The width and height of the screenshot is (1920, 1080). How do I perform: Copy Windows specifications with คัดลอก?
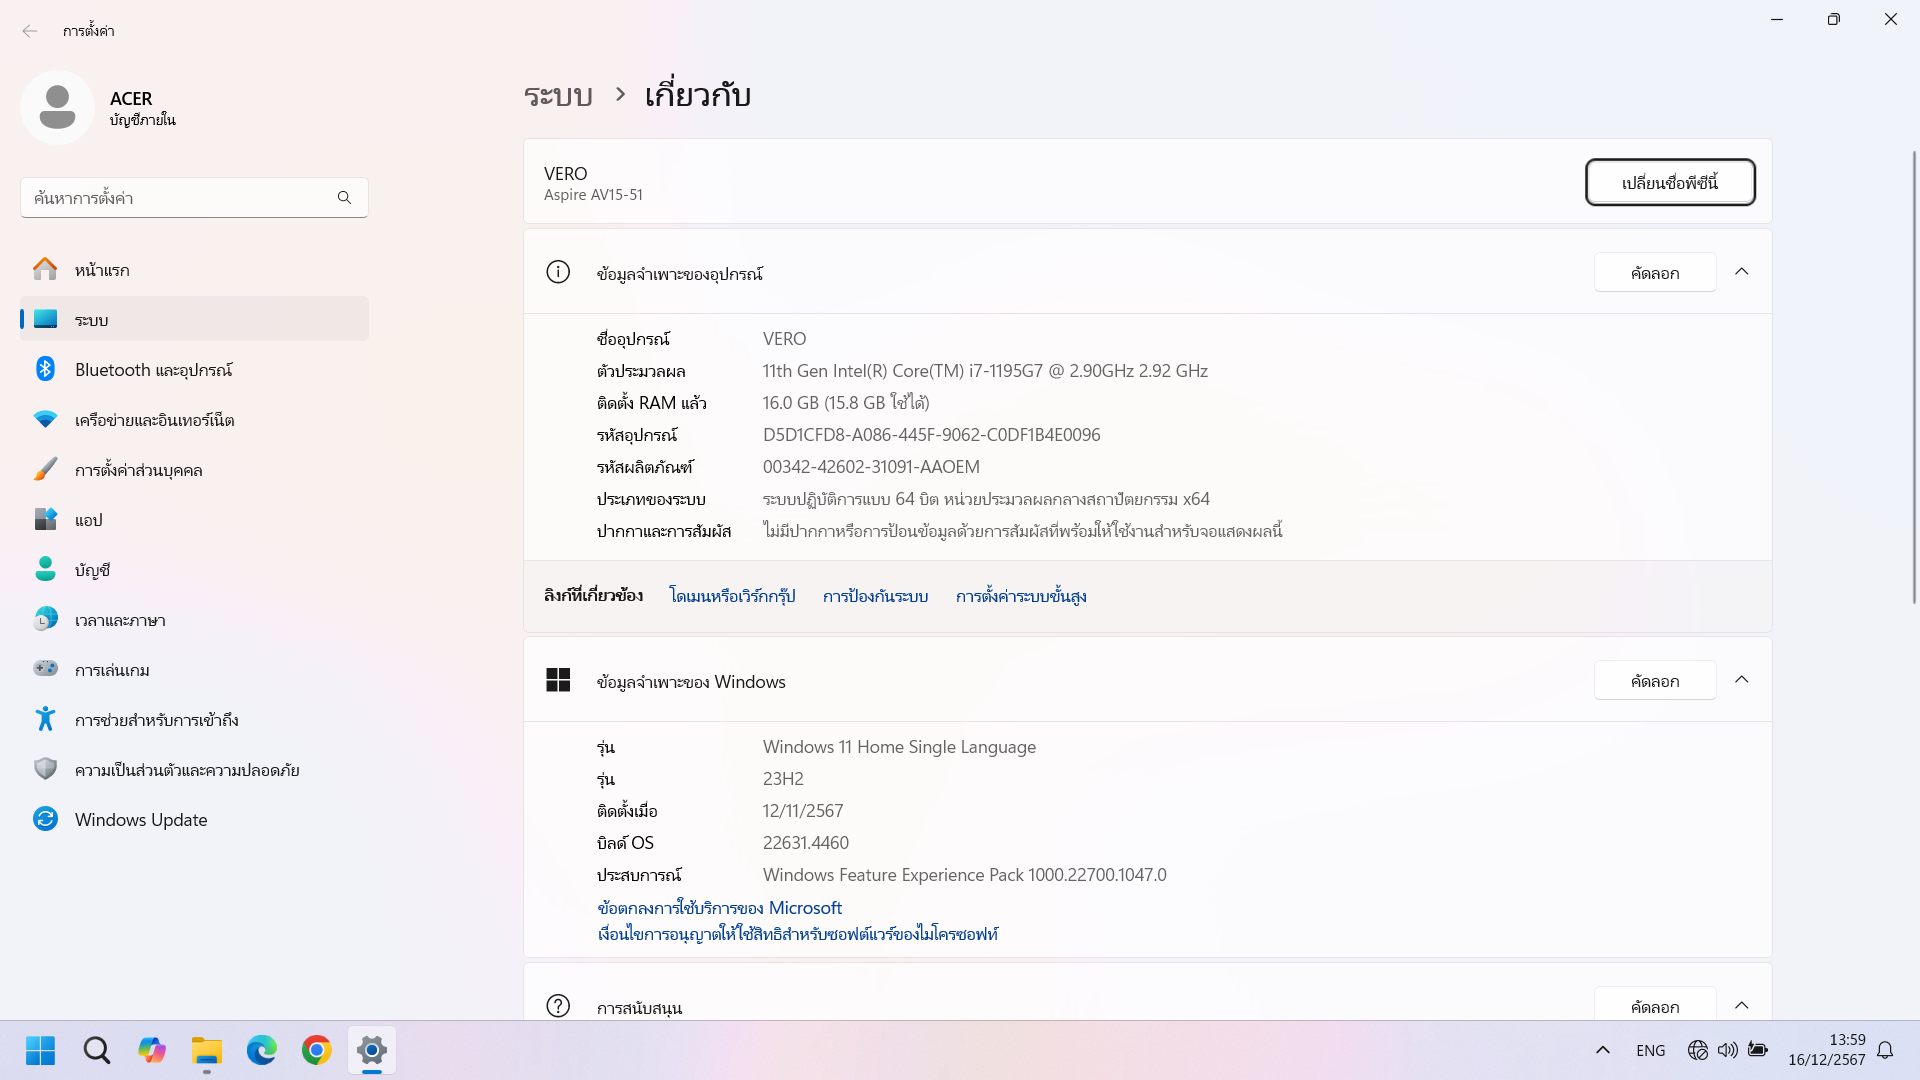pos(1655,680)
